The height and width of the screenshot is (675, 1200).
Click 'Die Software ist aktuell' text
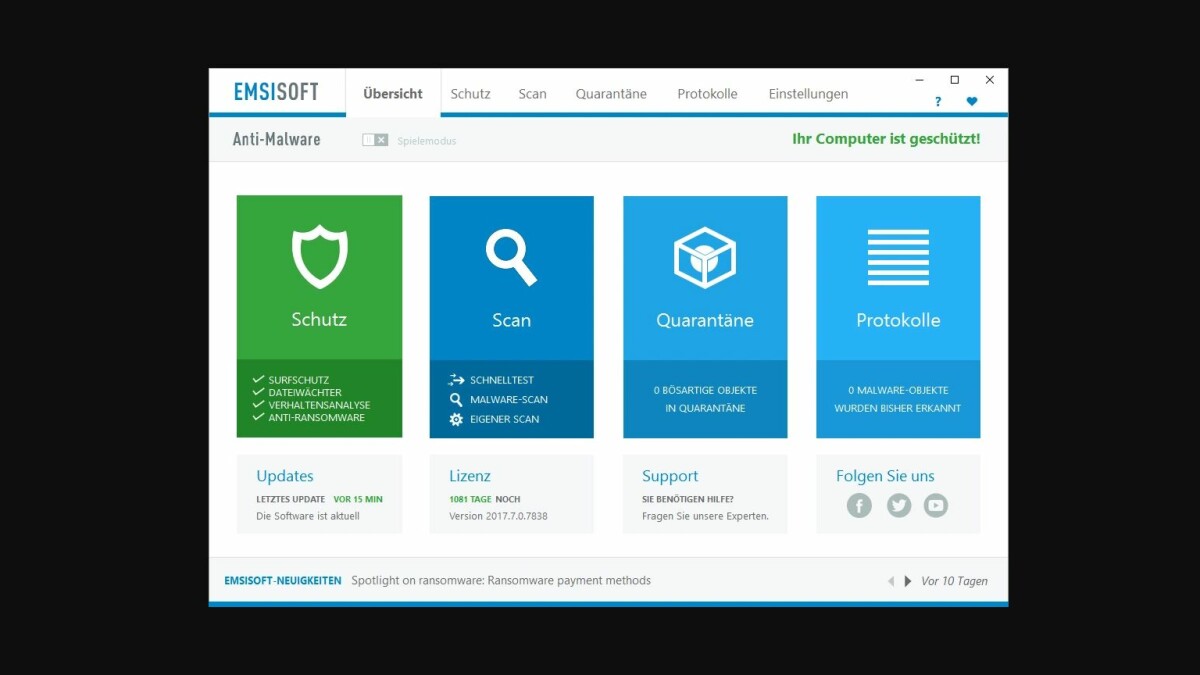(308, 516)
